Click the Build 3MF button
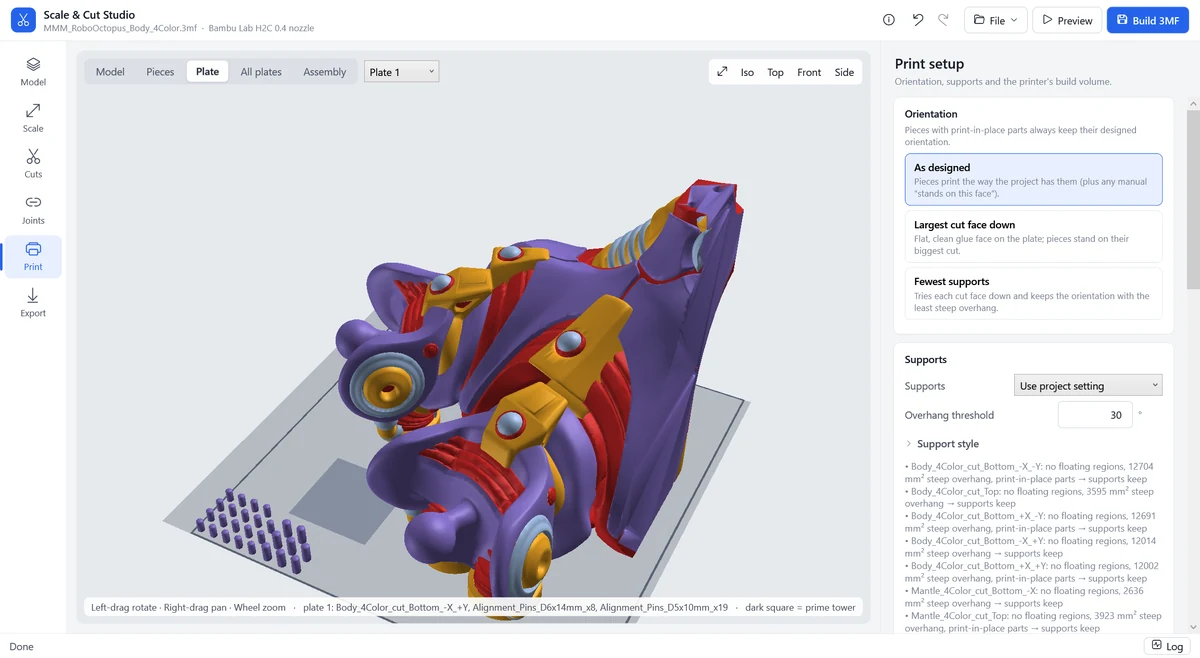The height and width of the screenshot is (658, 1200). 1147,20
